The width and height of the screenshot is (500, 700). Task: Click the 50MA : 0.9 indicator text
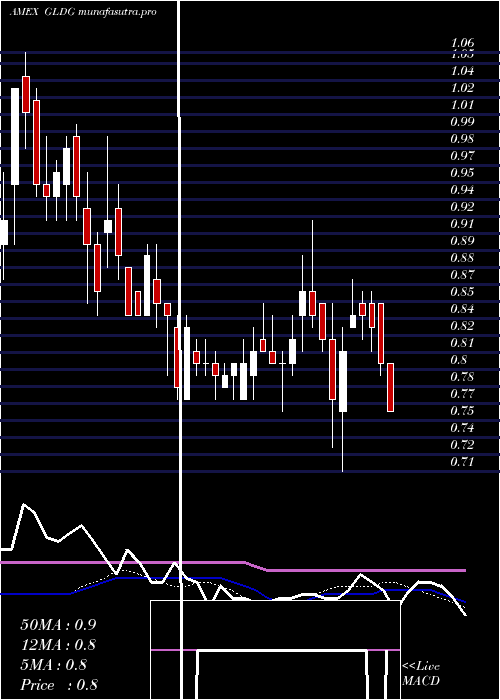click(x=58, y=625)
